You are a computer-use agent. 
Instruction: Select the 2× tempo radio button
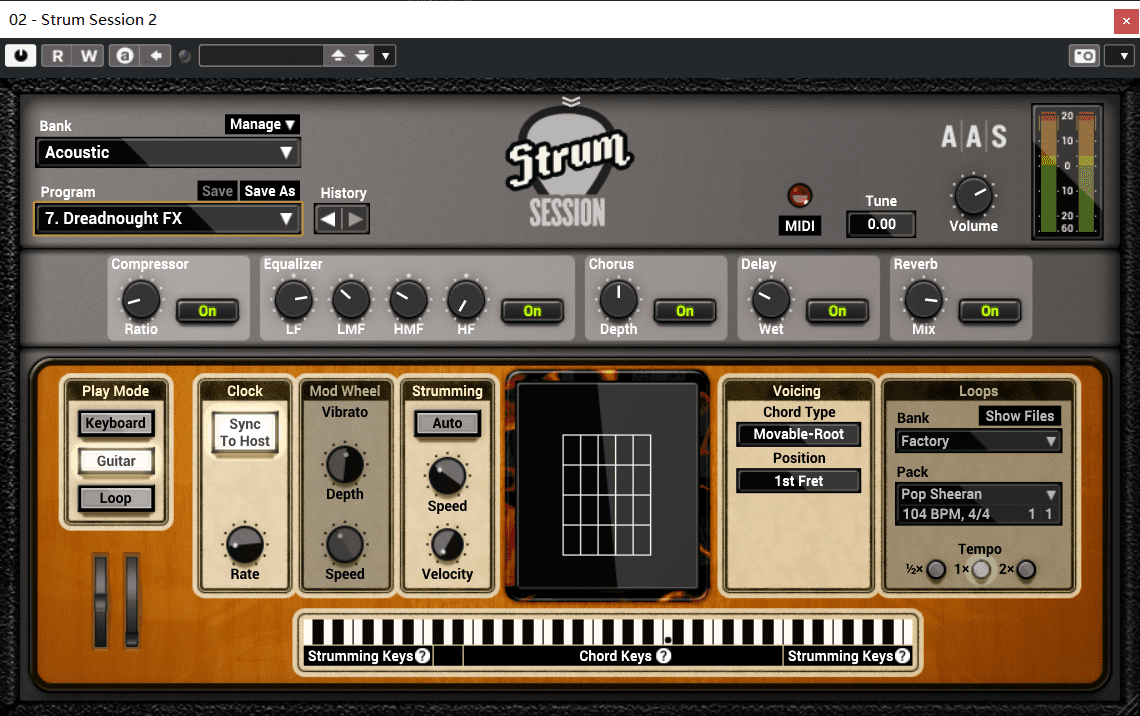point(1026,569)
